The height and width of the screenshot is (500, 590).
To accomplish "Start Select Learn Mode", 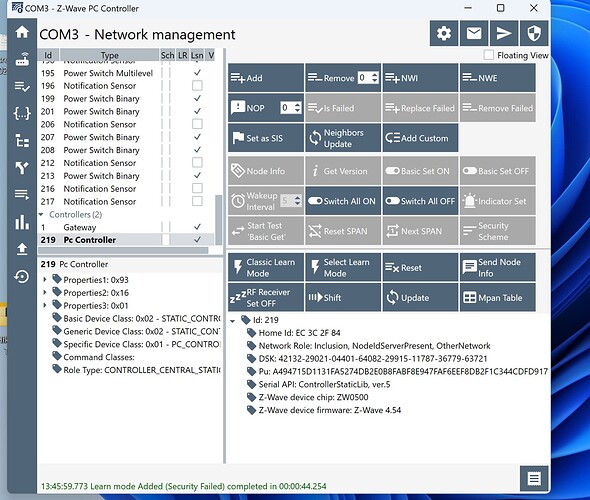I will point(343,267).
